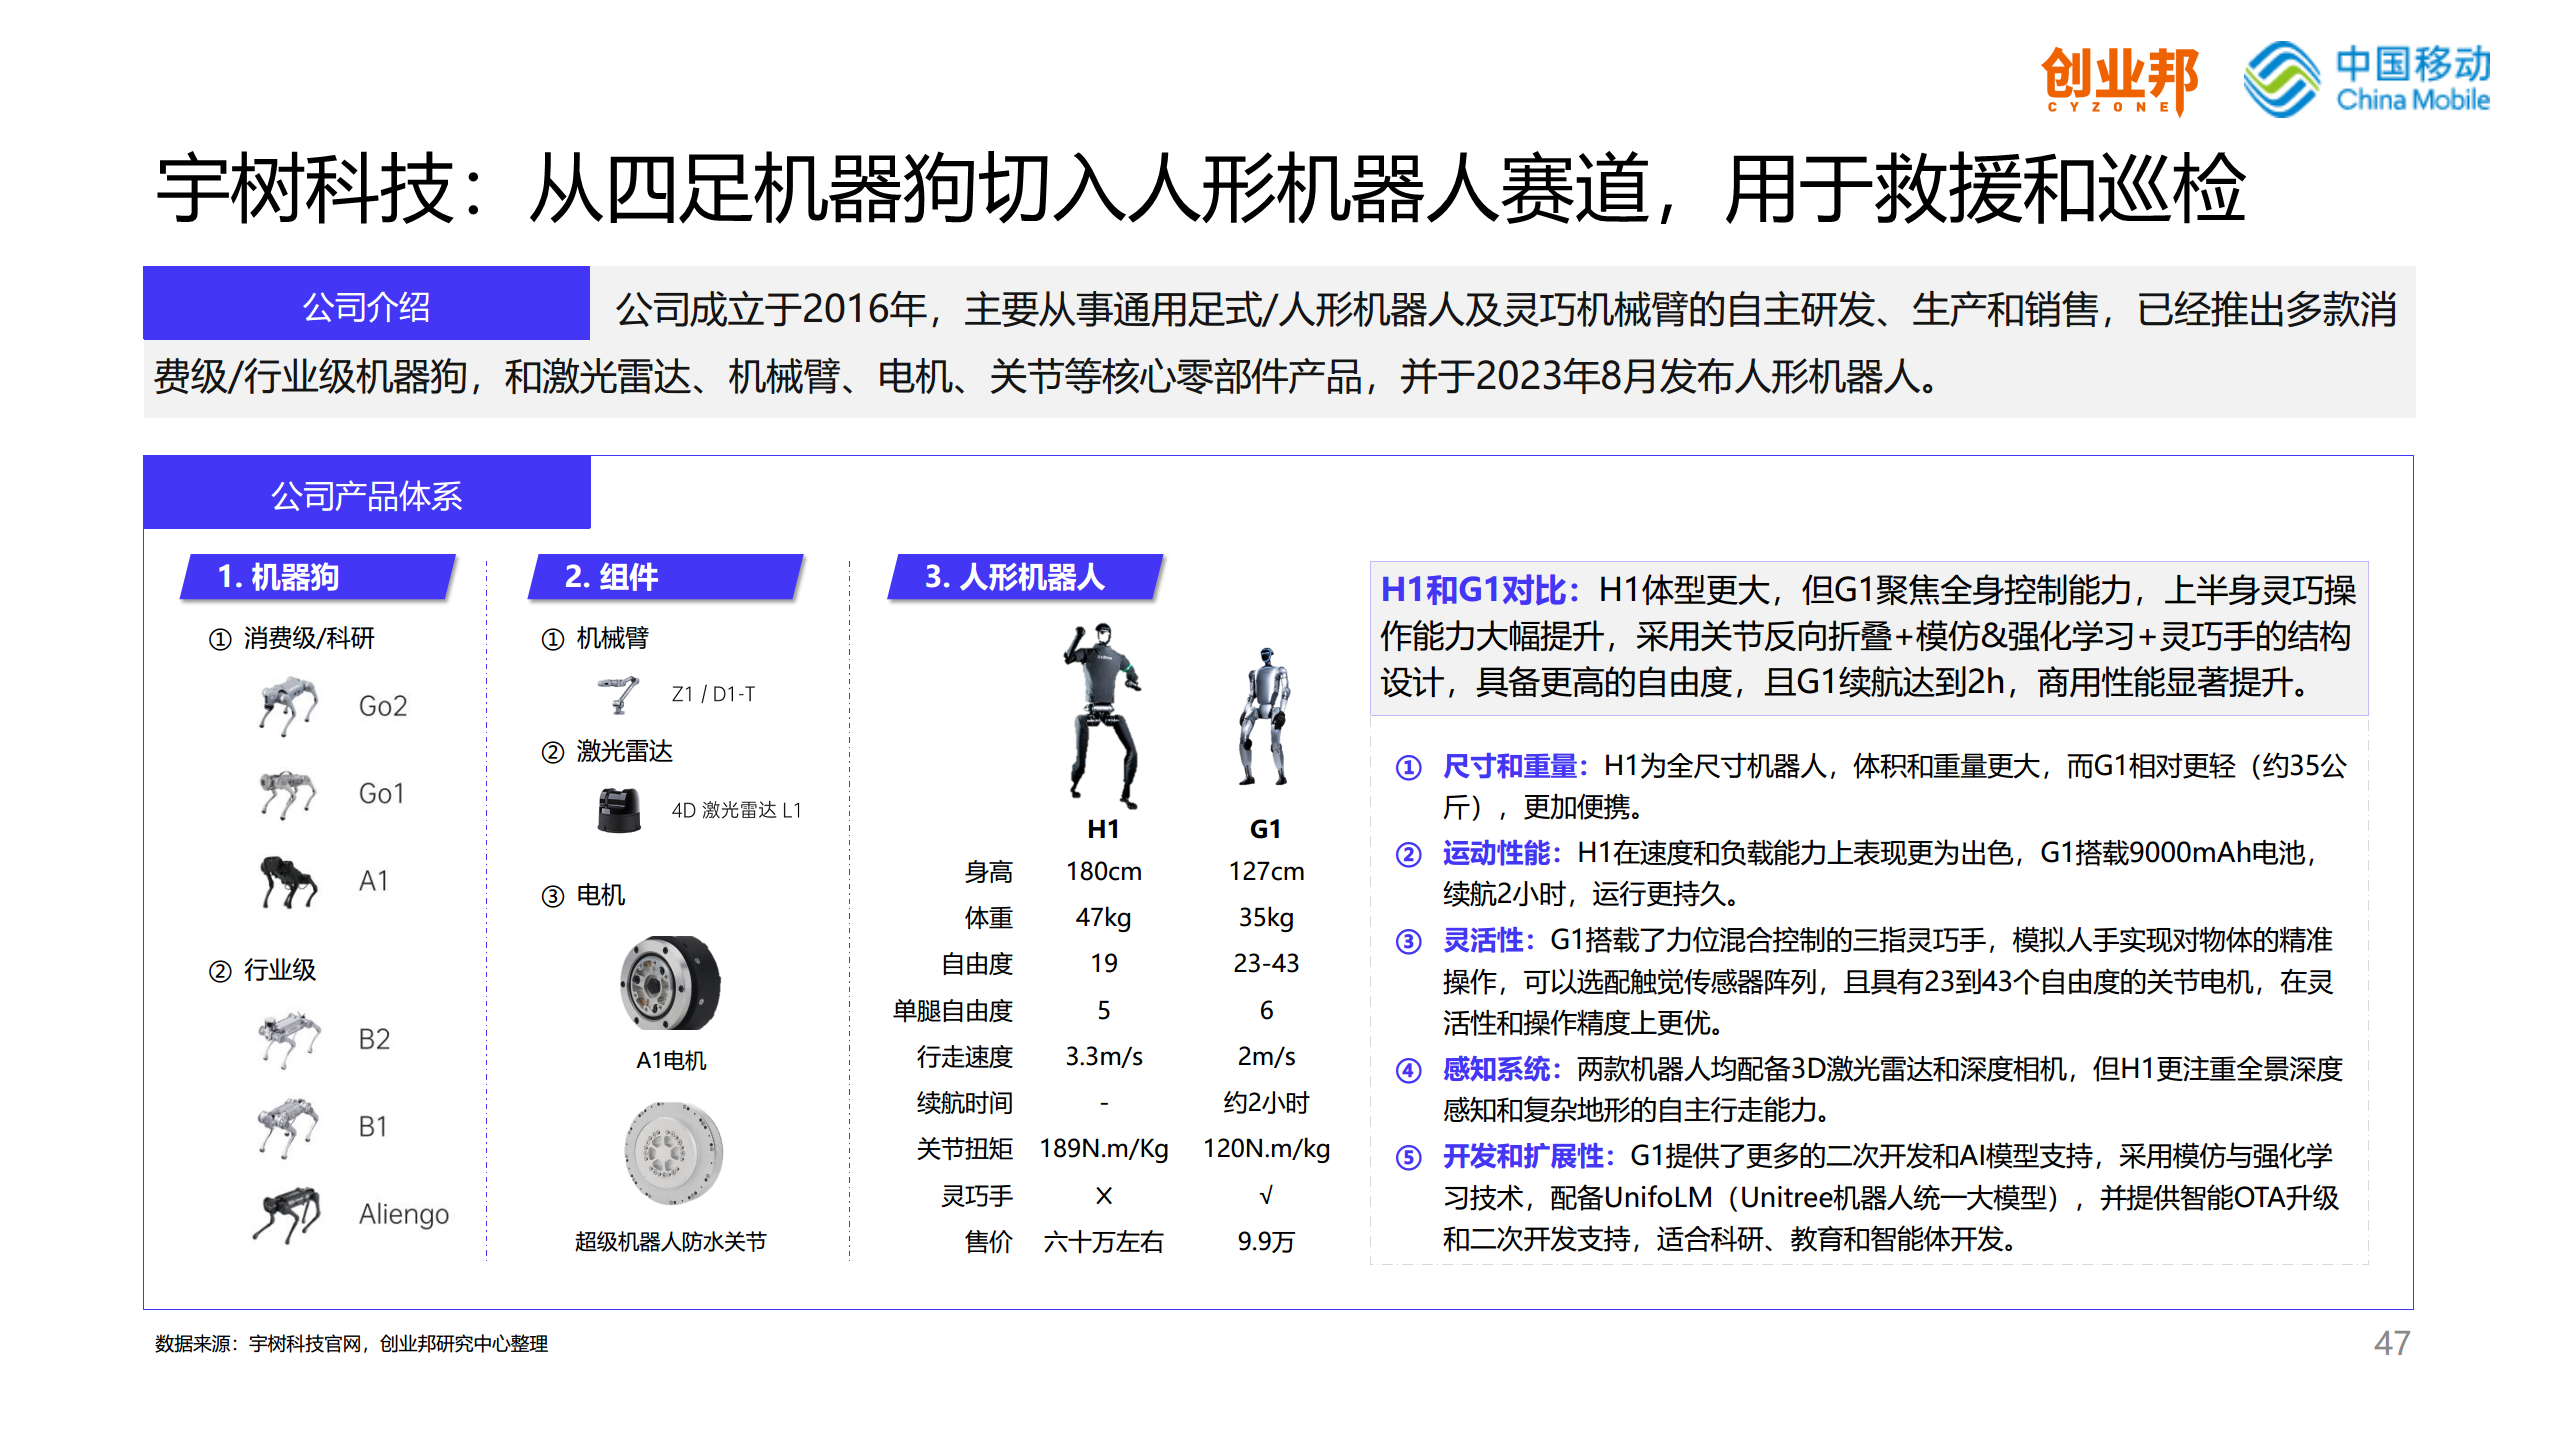Click the H1 weight value '47kg'
The height and width of the screenshot is (1440, 2560).
(1103, 917)
